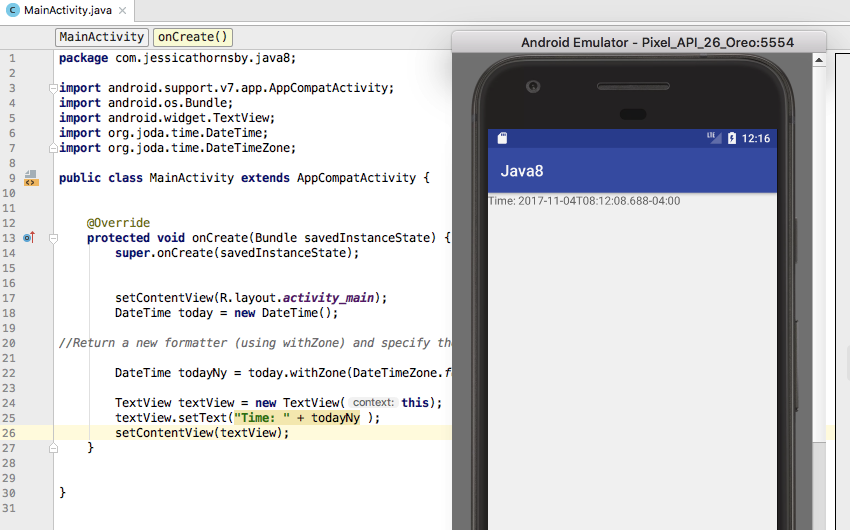Viewport: 850px width, 530px height.
Task: Click new DateTime() on line 18
Action: (x=285, y=313)
